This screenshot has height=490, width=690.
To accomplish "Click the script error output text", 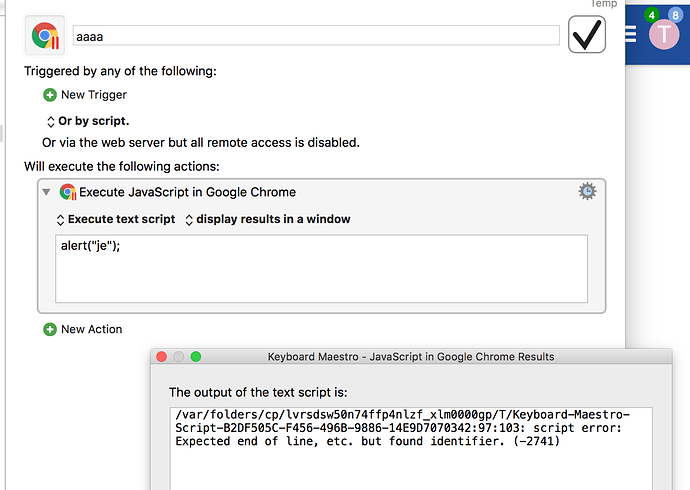I will pyautogui.click(x=403, y=428).
